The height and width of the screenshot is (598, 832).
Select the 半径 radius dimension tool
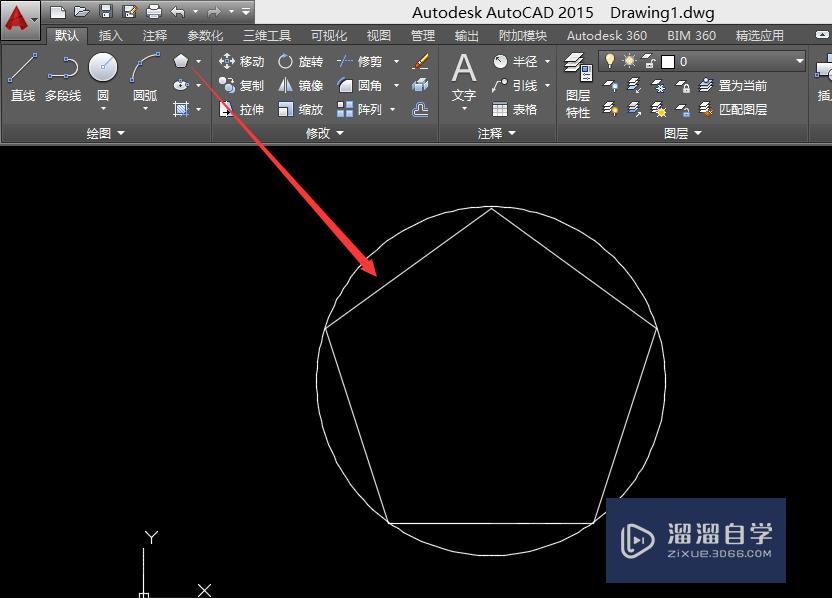[515, 62]
